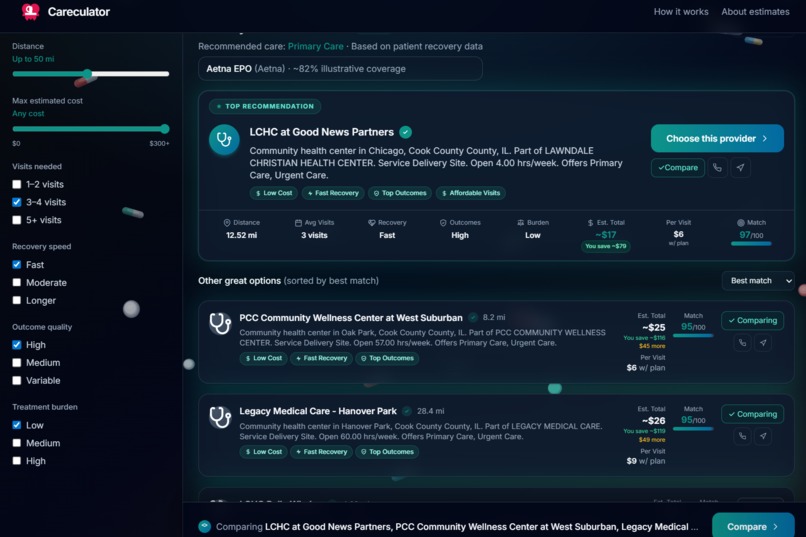The image size is (806, 537).
Task: Click the Max estimated cost slider handle
Action: click(164, 128)
